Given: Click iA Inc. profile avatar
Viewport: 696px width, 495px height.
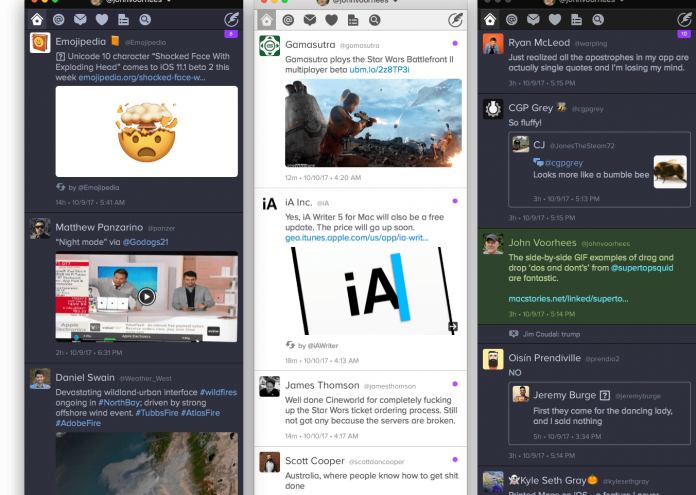Looking at the screenshot, I should point(269,204).
